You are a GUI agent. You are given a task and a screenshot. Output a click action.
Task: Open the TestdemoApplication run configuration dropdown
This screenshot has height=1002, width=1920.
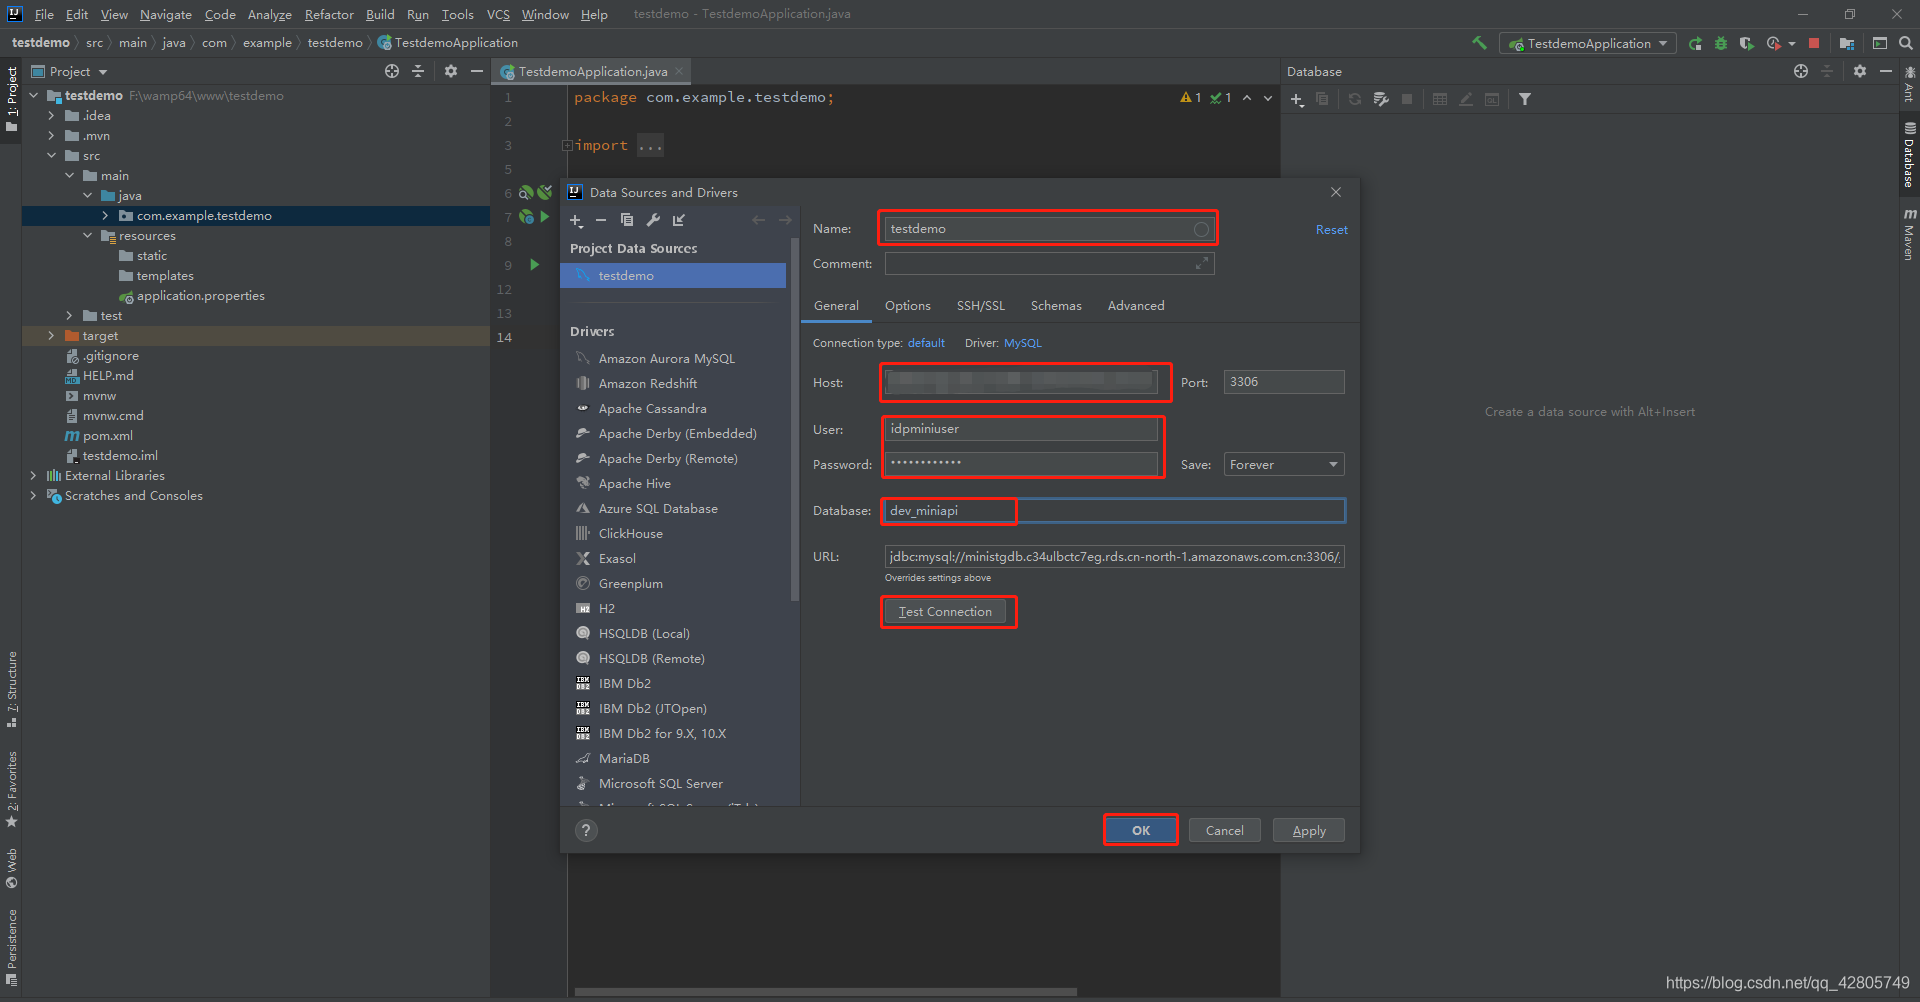point(1588,43)
